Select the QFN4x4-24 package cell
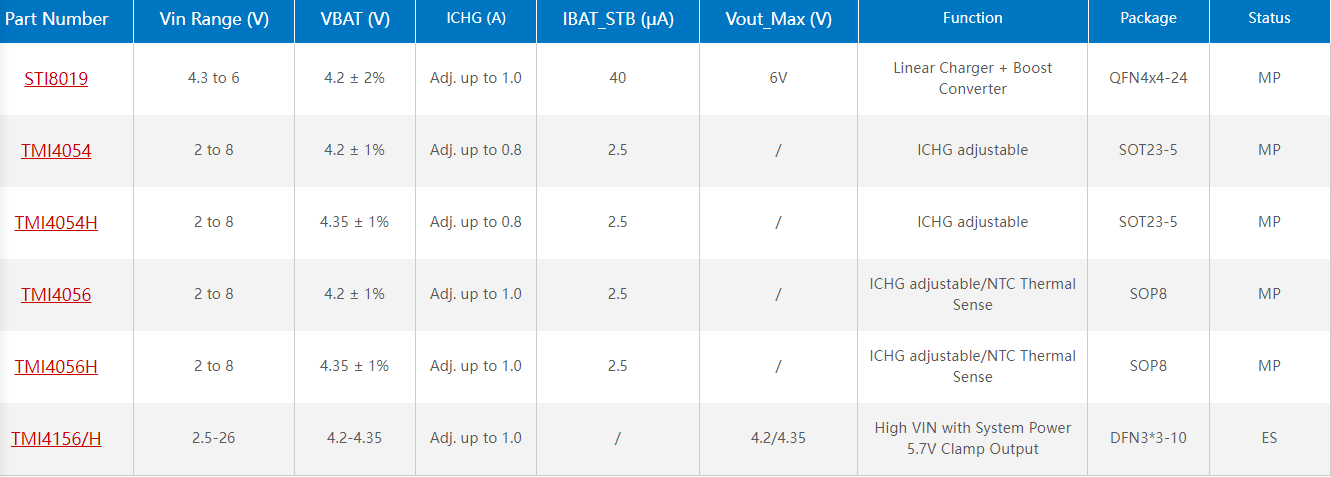 coord(1148,78)
